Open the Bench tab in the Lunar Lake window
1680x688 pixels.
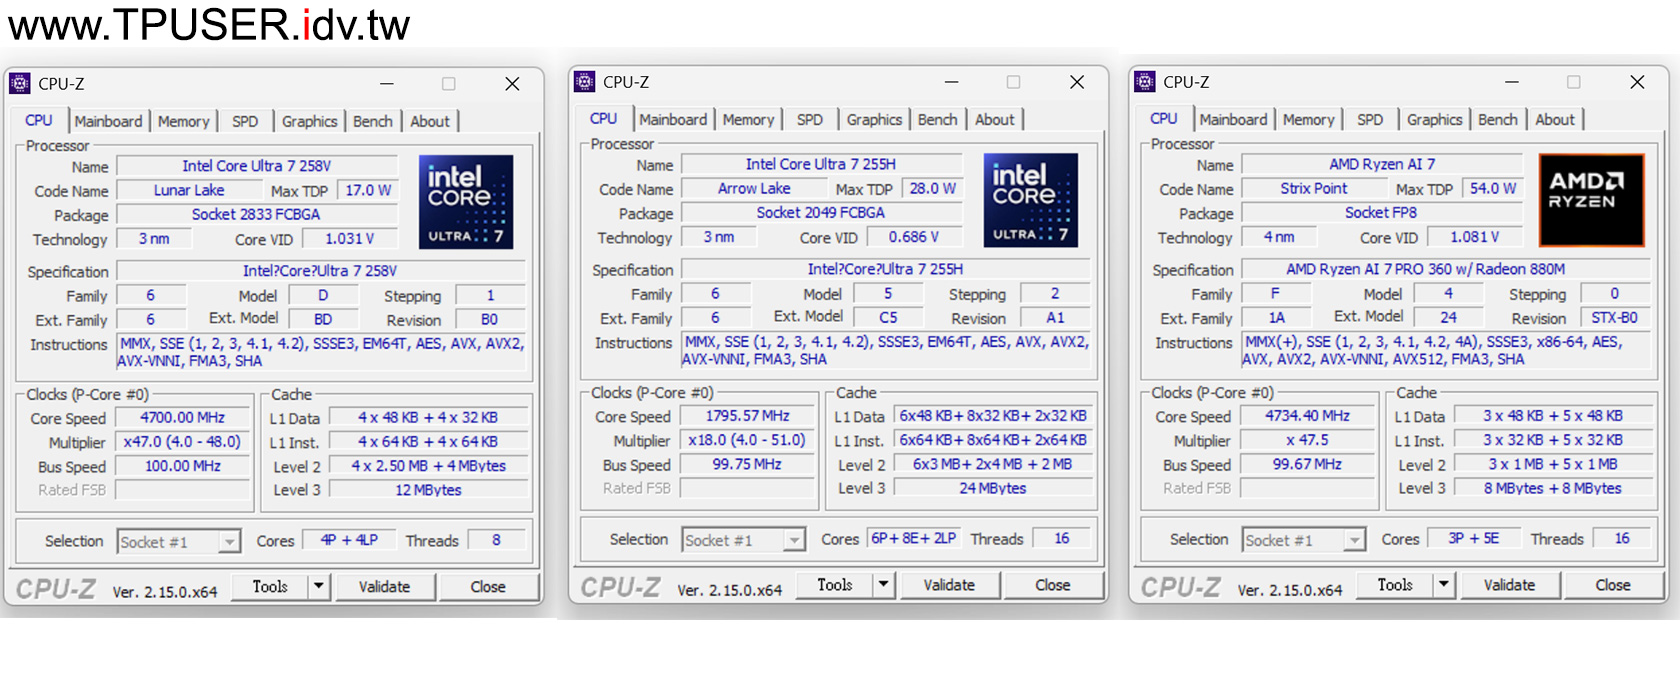click(x=372, y=121)
